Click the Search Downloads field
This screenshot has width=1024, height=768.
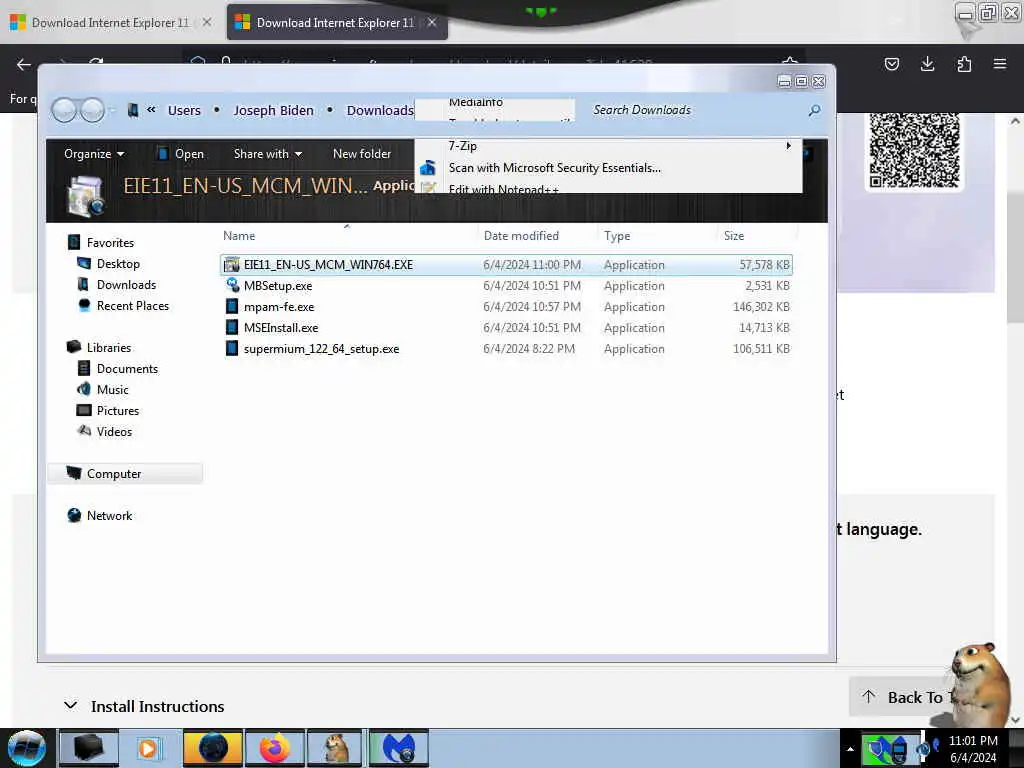(696, 110)
